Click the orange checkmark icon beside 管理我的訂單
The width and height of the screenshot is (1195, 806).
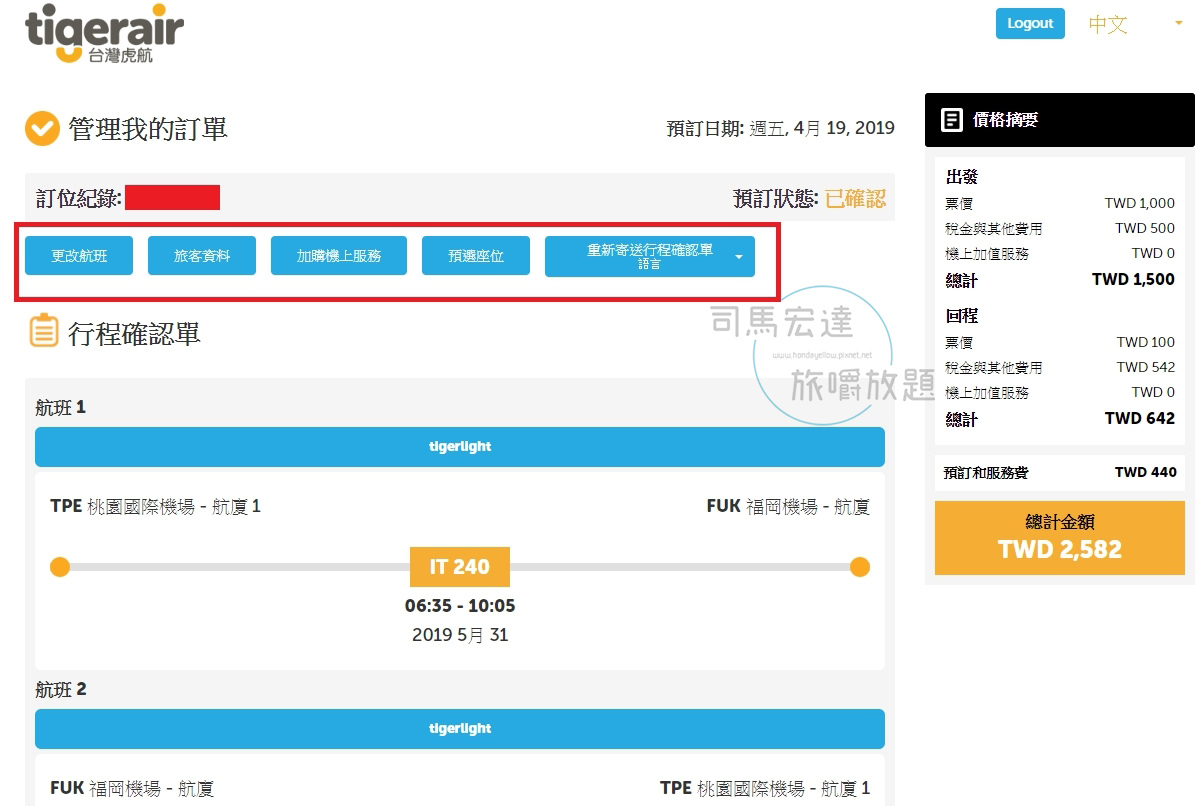42,128
